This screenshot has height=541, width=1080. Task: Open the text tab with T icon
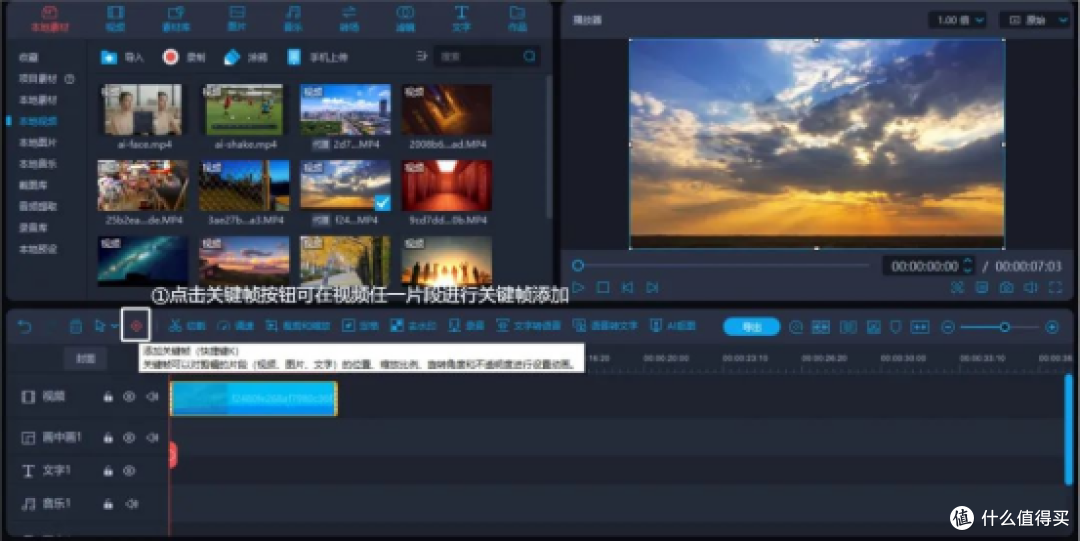[461, 19]
